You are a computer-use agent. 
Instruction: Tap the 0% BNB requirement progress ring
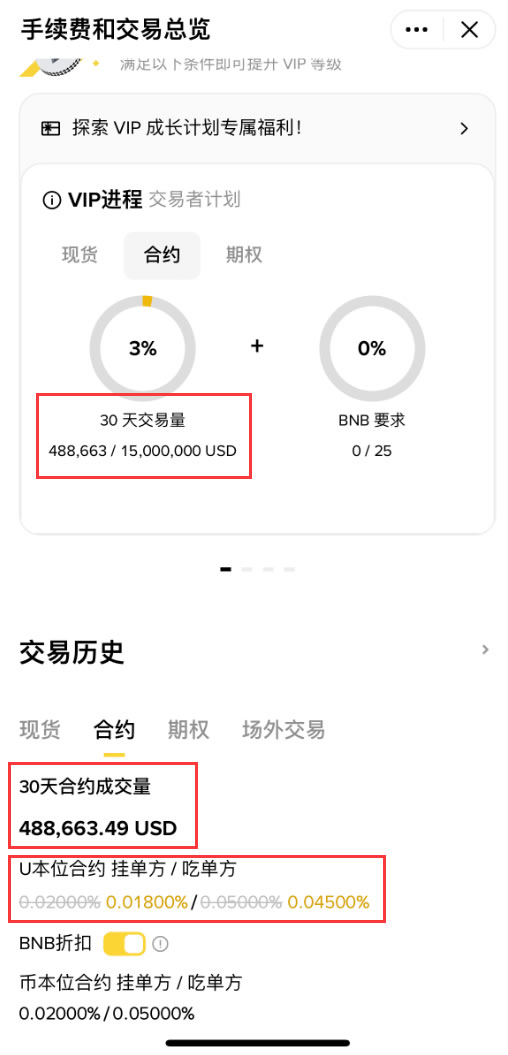pos(372,349)
